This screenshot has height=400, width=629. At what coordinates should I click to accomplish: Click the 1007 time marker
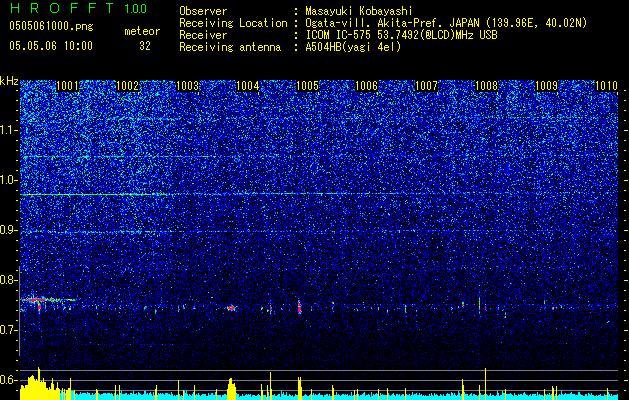coord(426,86)
